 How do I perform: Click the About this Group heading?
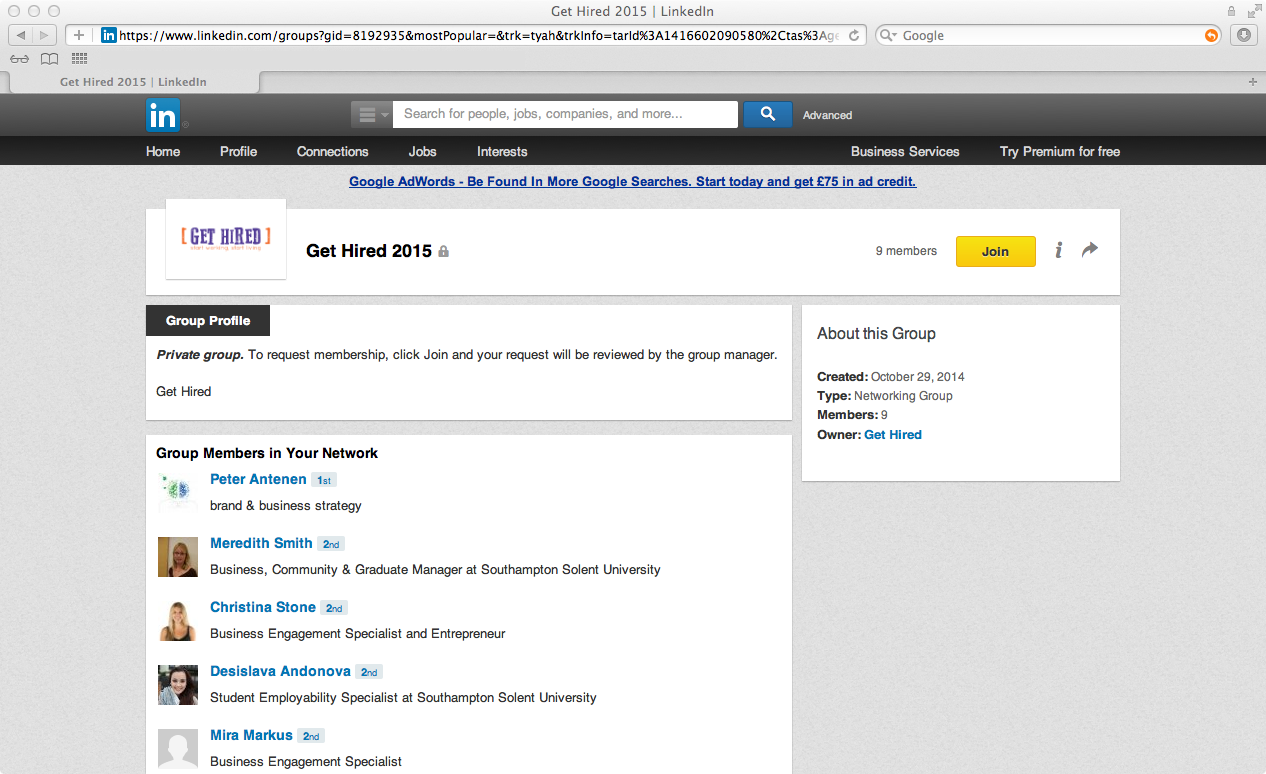[x=876, y=333]
